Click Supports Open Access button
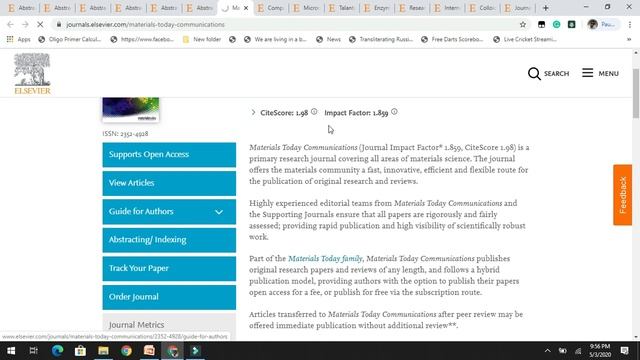 [169, 155]
